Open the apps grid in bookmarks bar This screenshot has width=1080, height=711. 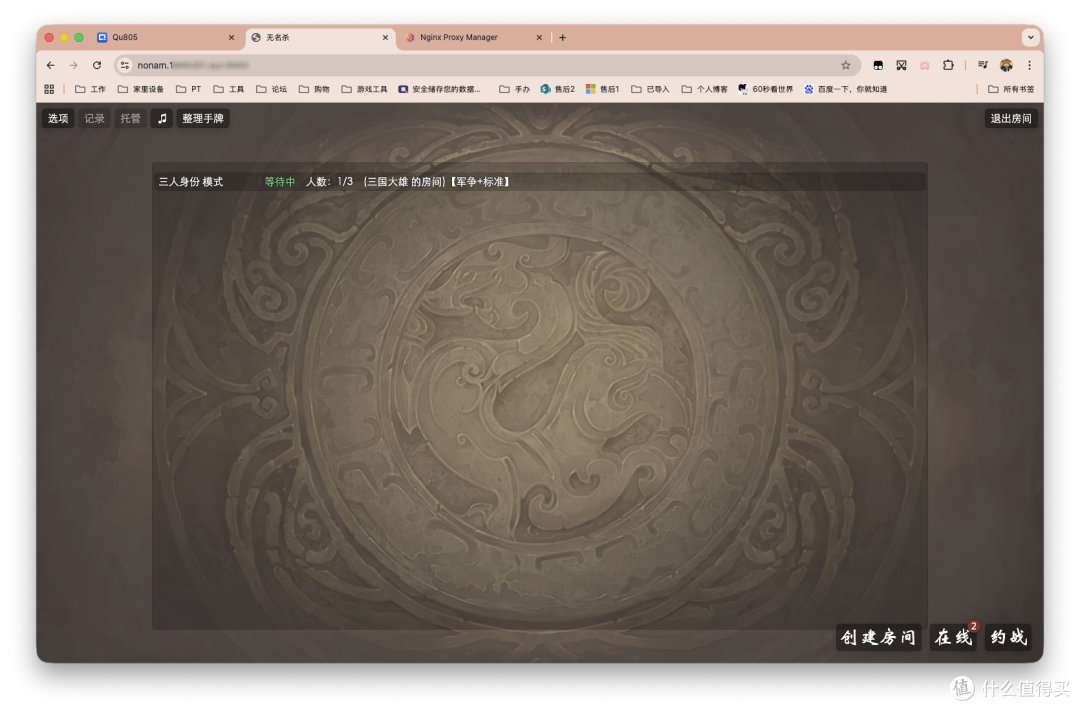(x=49, y=89)
